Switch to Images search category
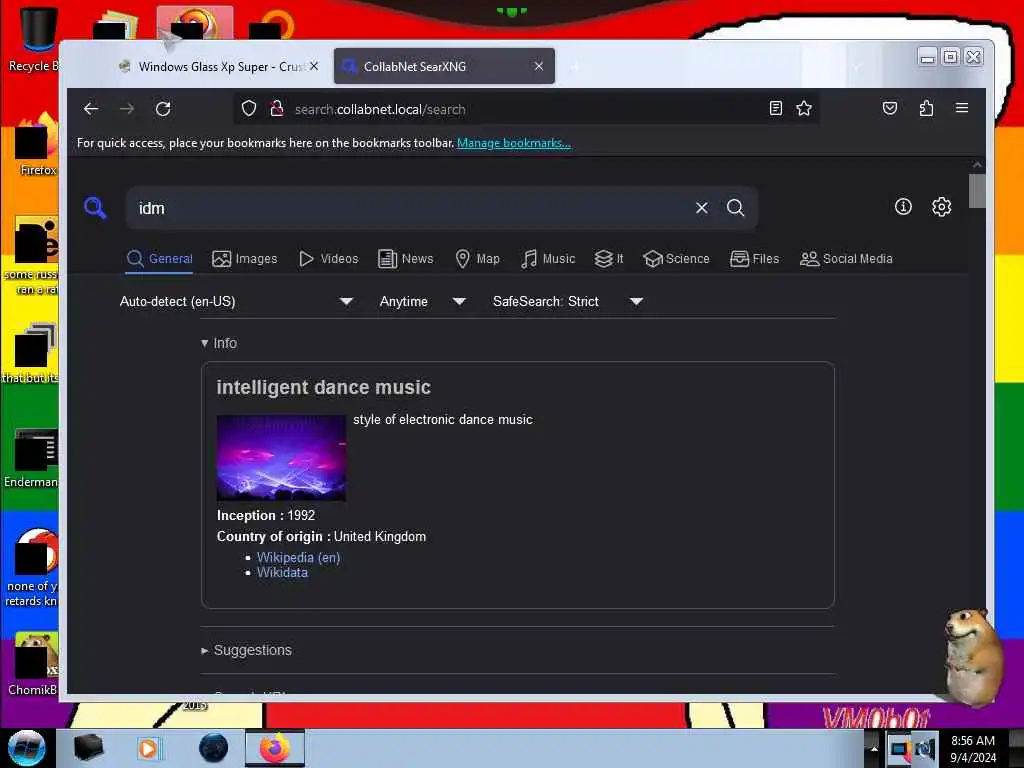 [x=245, y=259]
